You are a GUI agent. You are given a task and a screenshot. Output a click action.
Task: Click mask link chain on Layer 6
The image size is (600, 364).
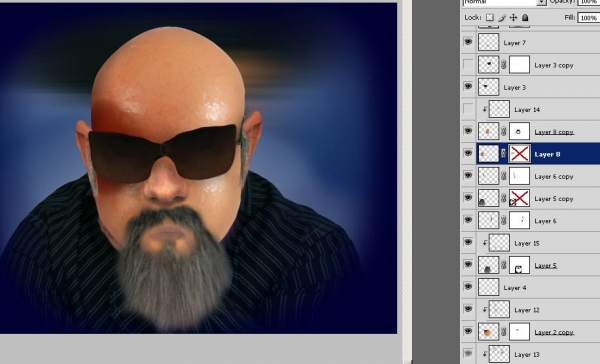tap(504, 220)
